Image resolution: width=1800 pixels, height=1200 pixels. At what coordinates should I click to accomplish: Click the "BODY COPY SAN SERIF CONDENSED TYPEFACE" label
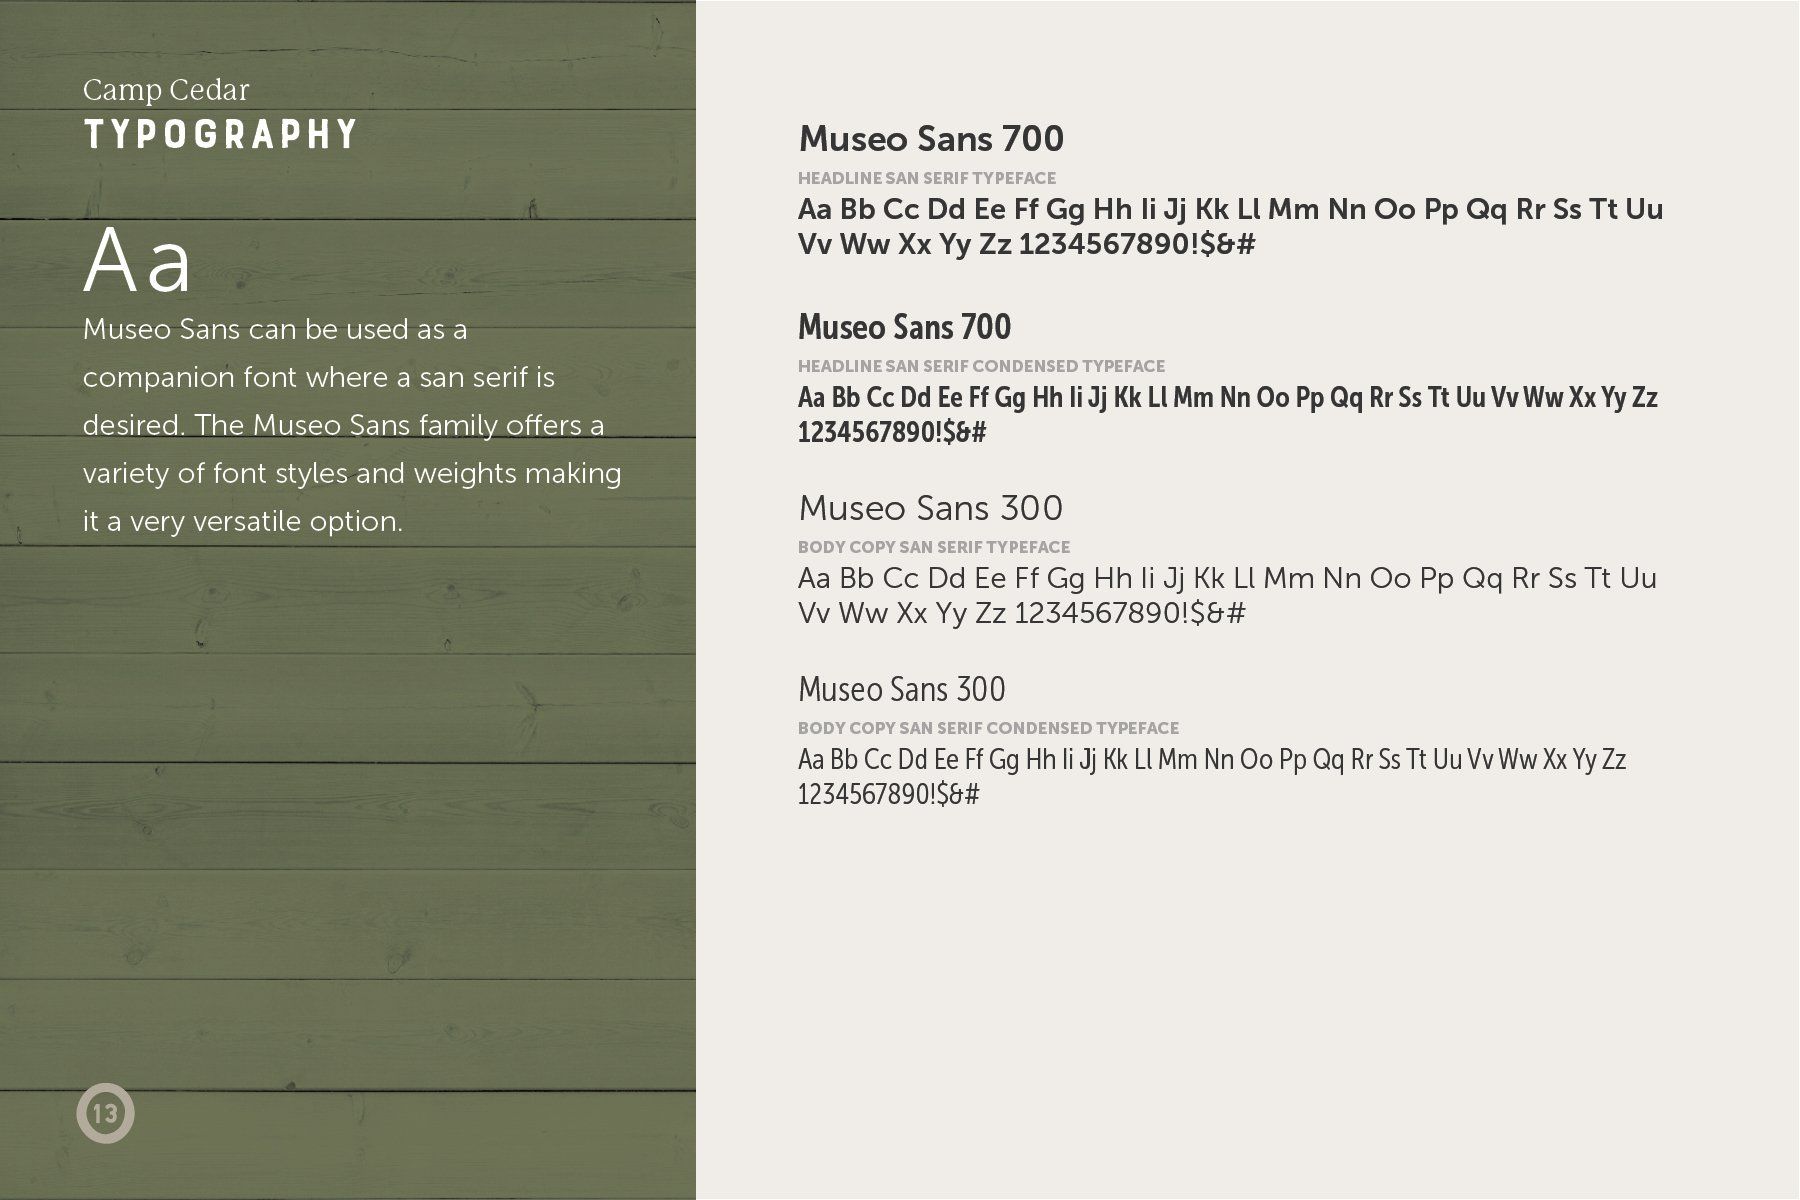coord(988,728)
